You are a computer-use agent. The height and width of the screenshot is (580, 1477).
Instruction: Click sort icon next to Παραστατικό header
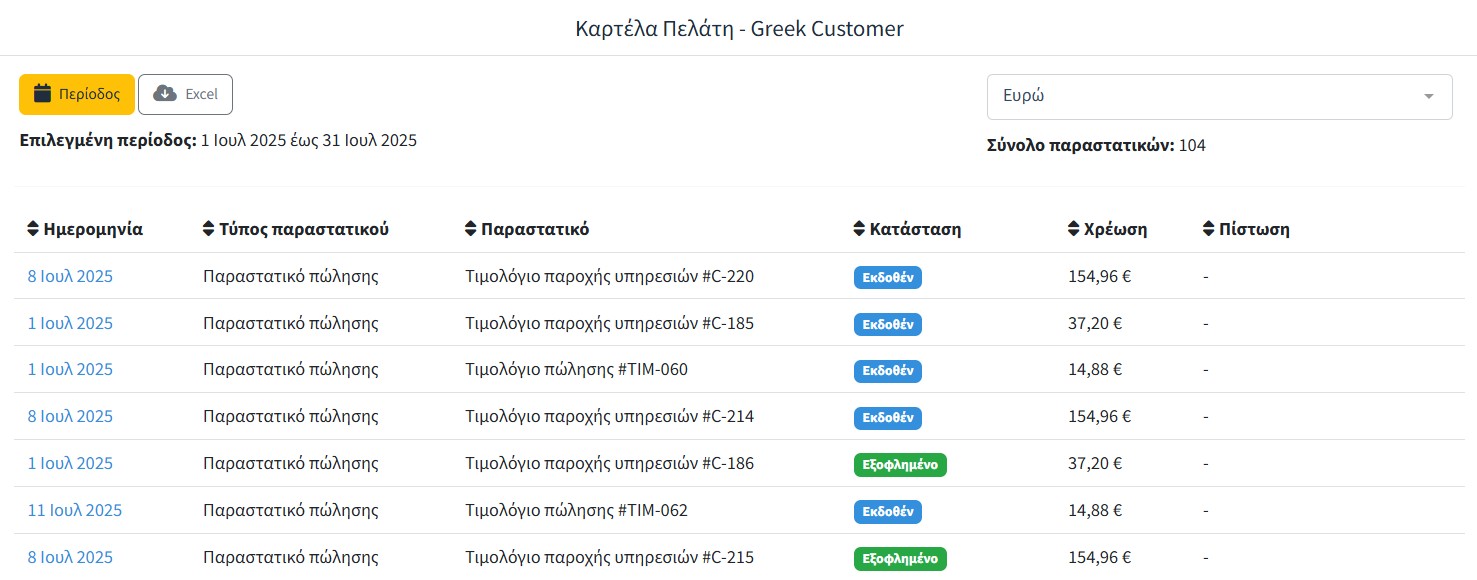[471, 229]
